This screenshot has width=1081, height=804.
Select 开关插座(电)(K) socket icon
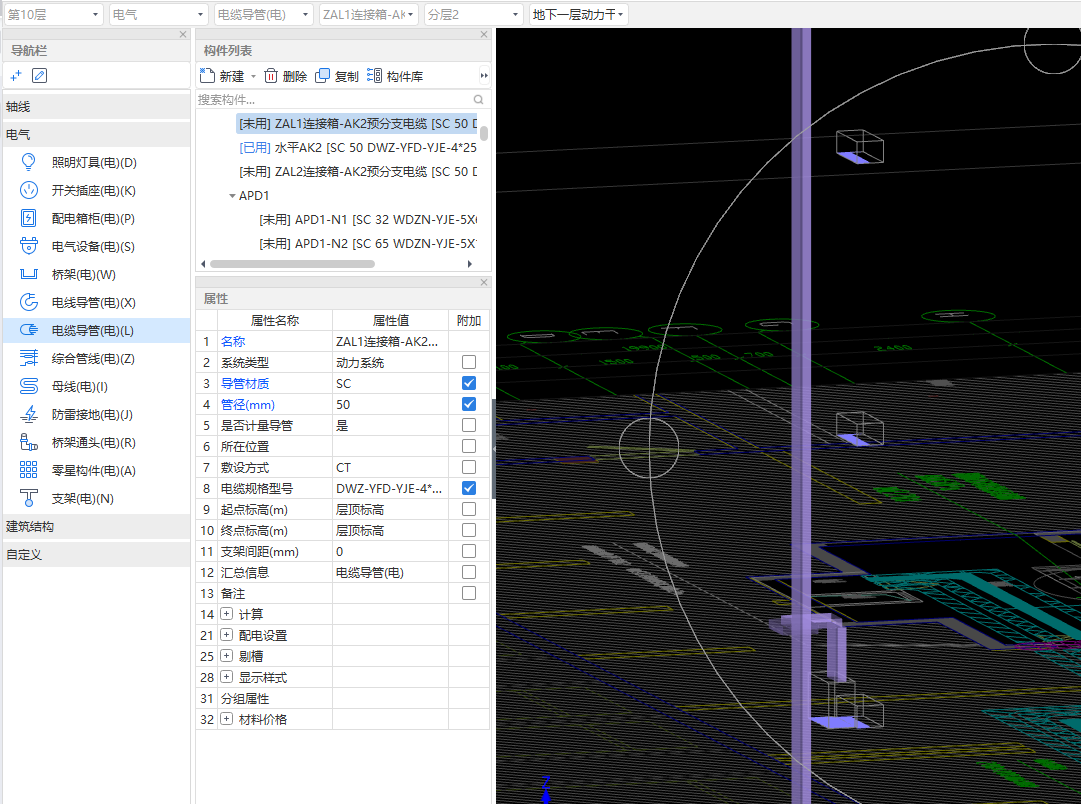tap(28, 190)
